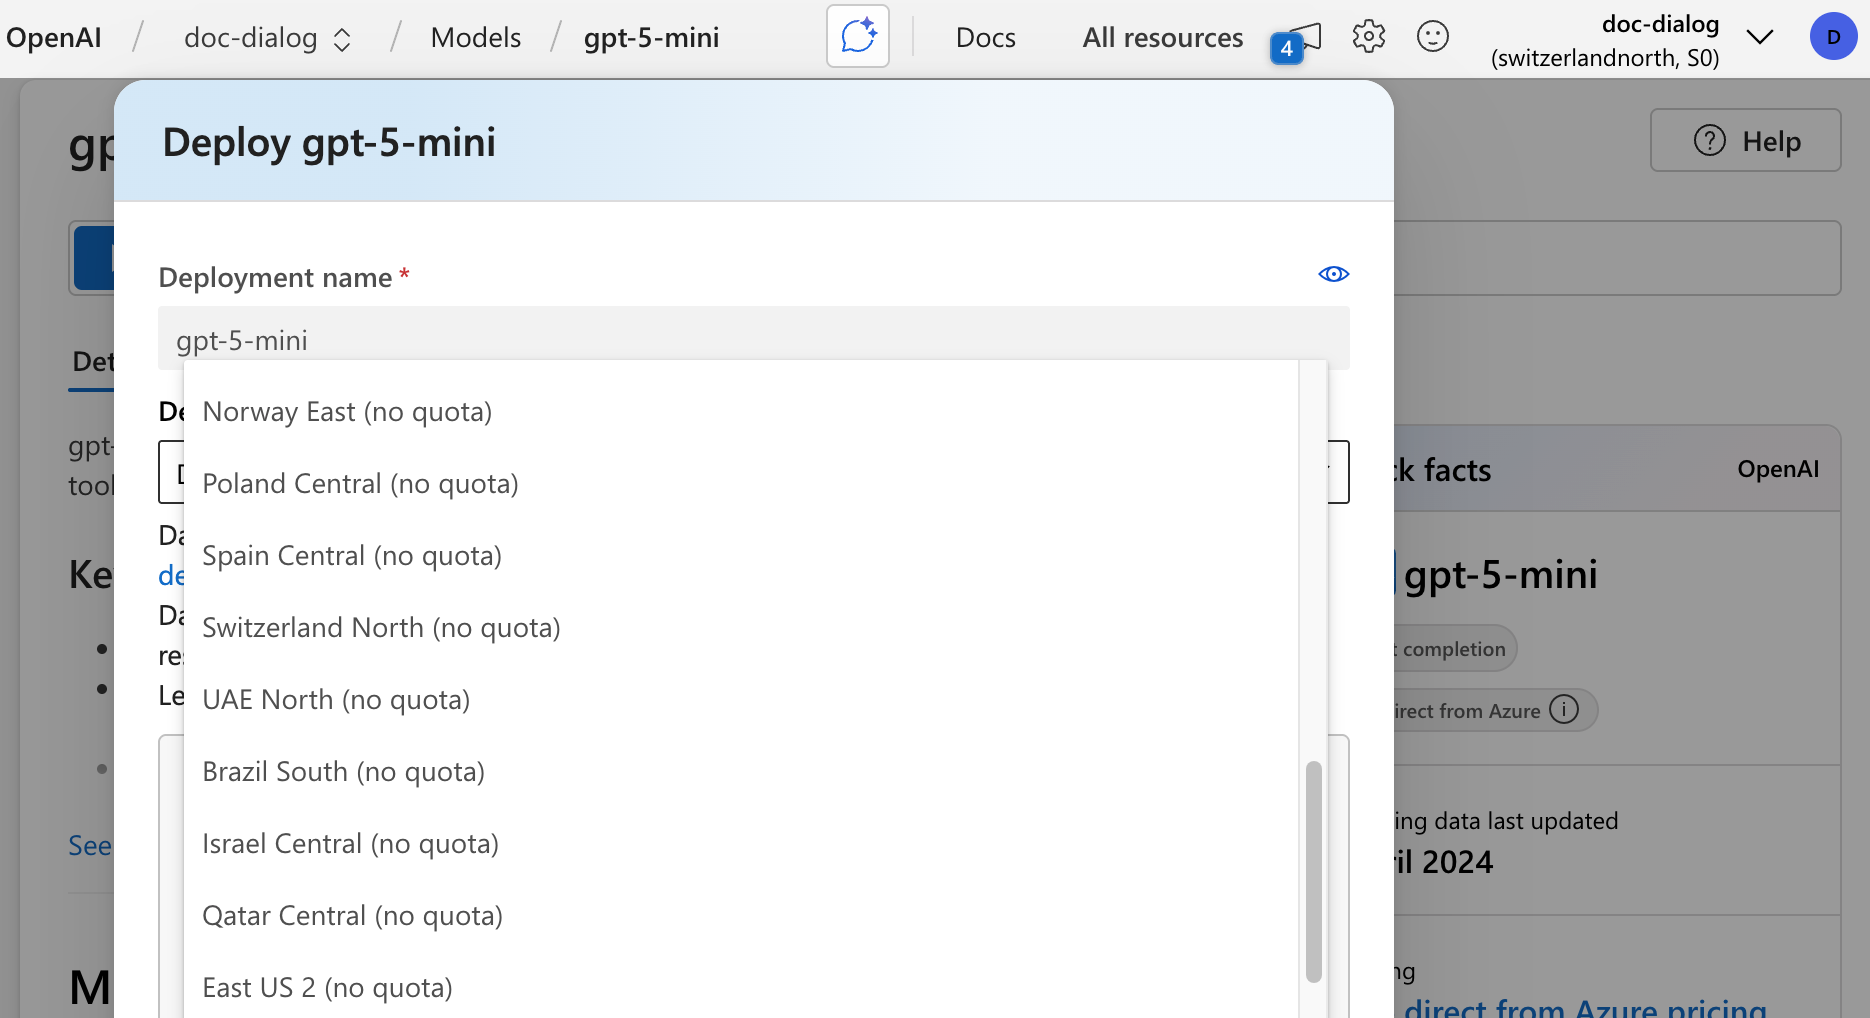Open direct from Azure pricing link
Screen dimensions: 1870x1018
[1585, 1008]
